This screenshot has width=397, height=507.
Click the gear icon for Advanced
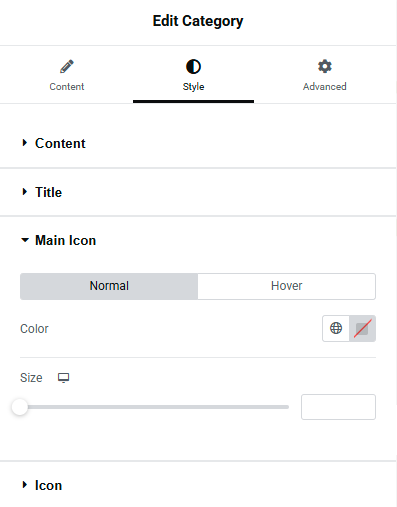click(x=325, y=66)
